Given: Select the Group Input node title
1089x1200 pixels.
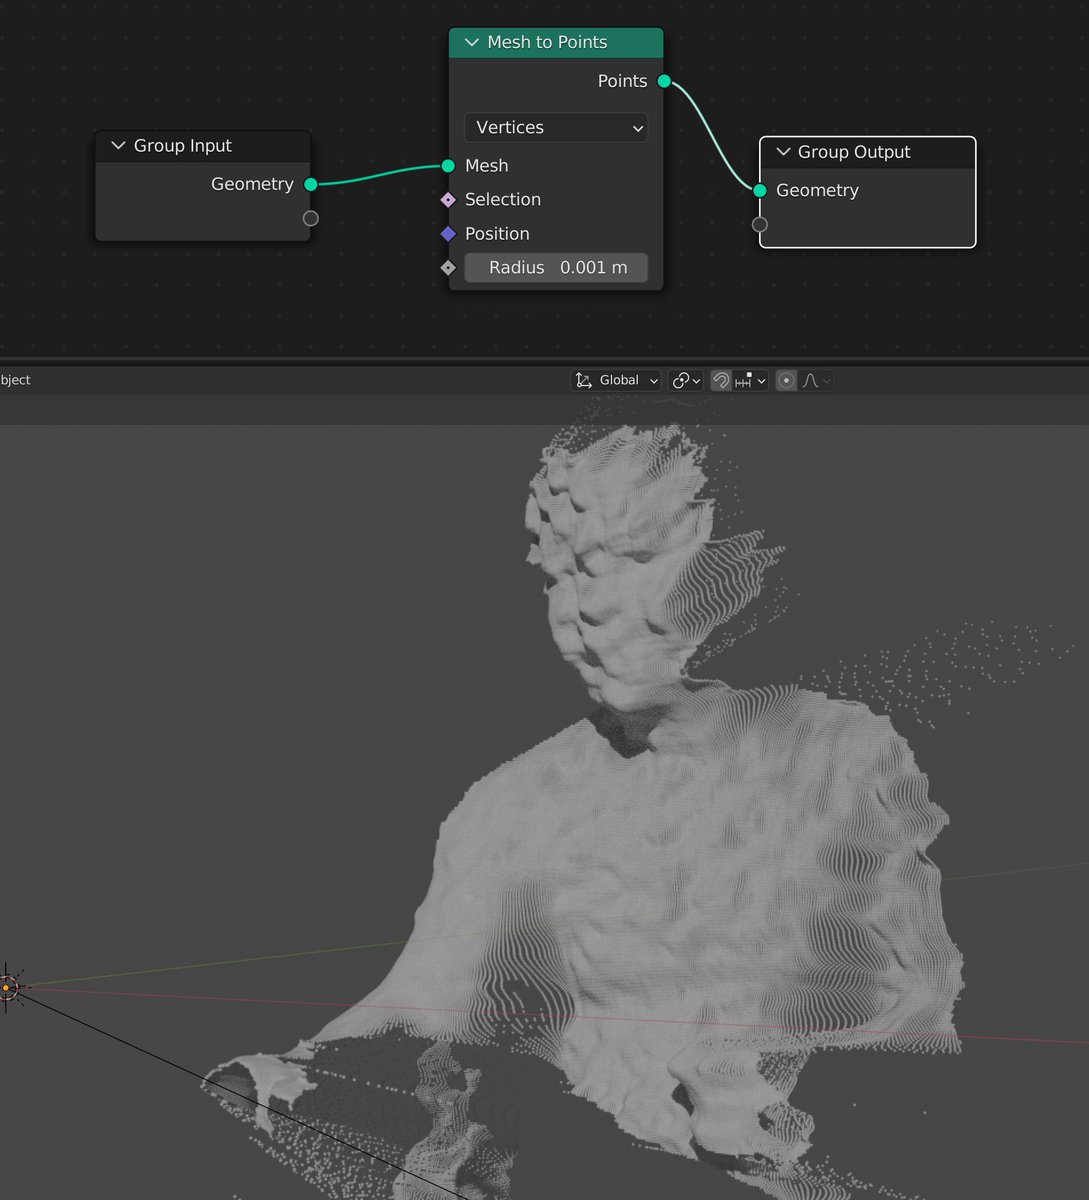Looking at the screenshot, I should (183, 146).
